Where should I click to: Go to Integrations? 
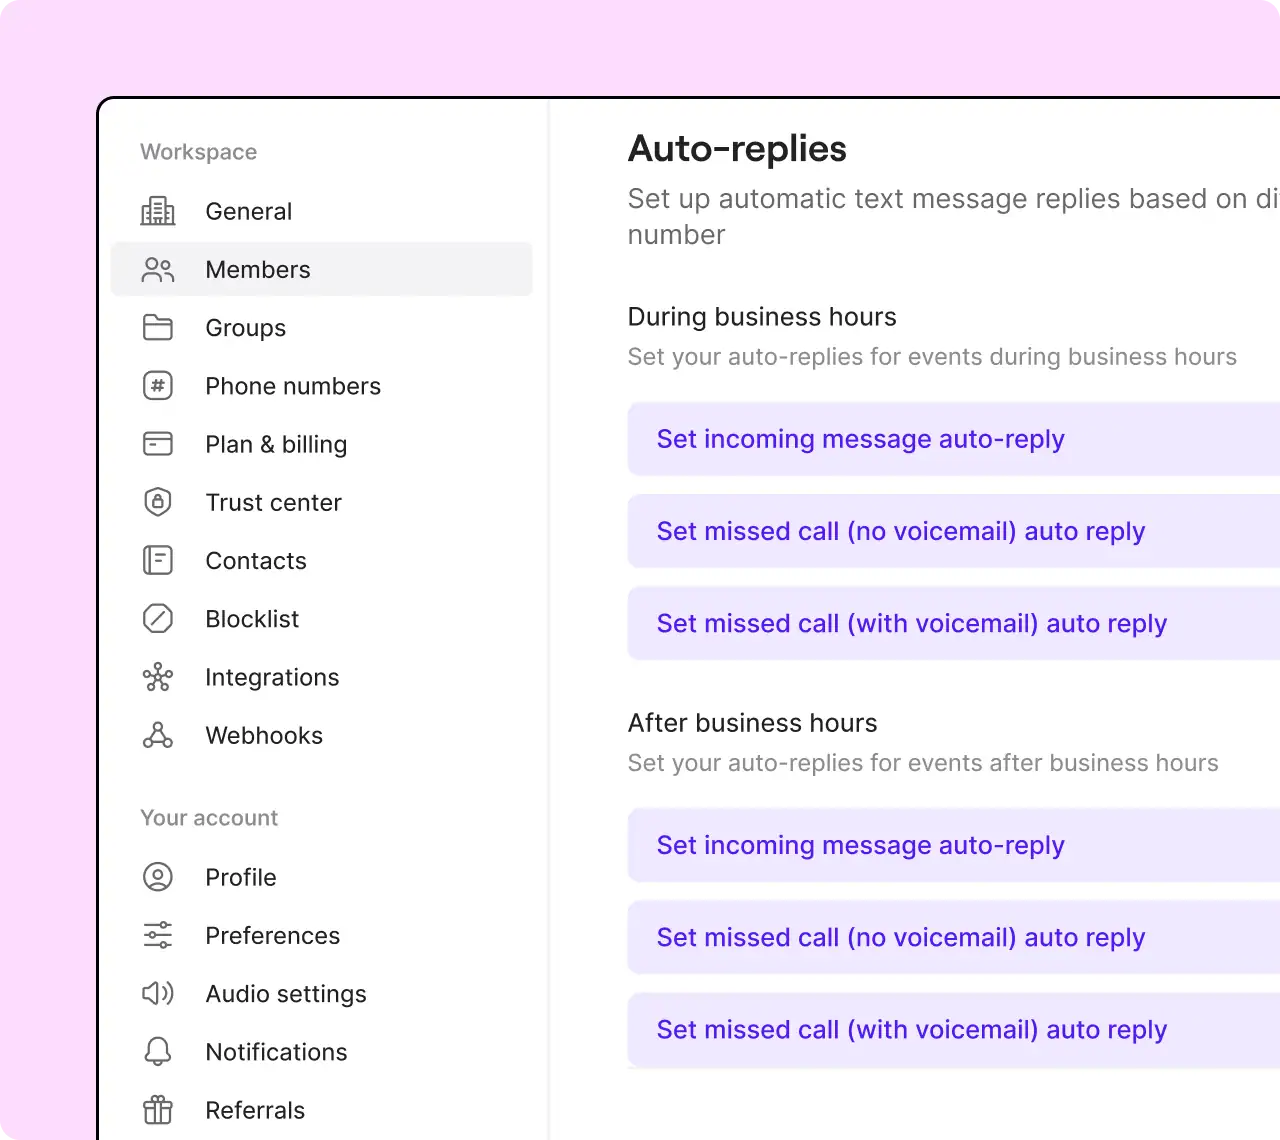click(321, 677)
